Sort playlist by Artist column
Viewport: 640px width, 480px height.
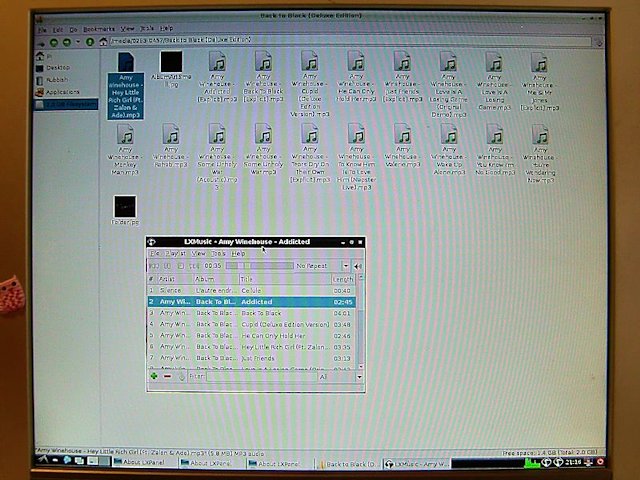(x=175, y=279)
